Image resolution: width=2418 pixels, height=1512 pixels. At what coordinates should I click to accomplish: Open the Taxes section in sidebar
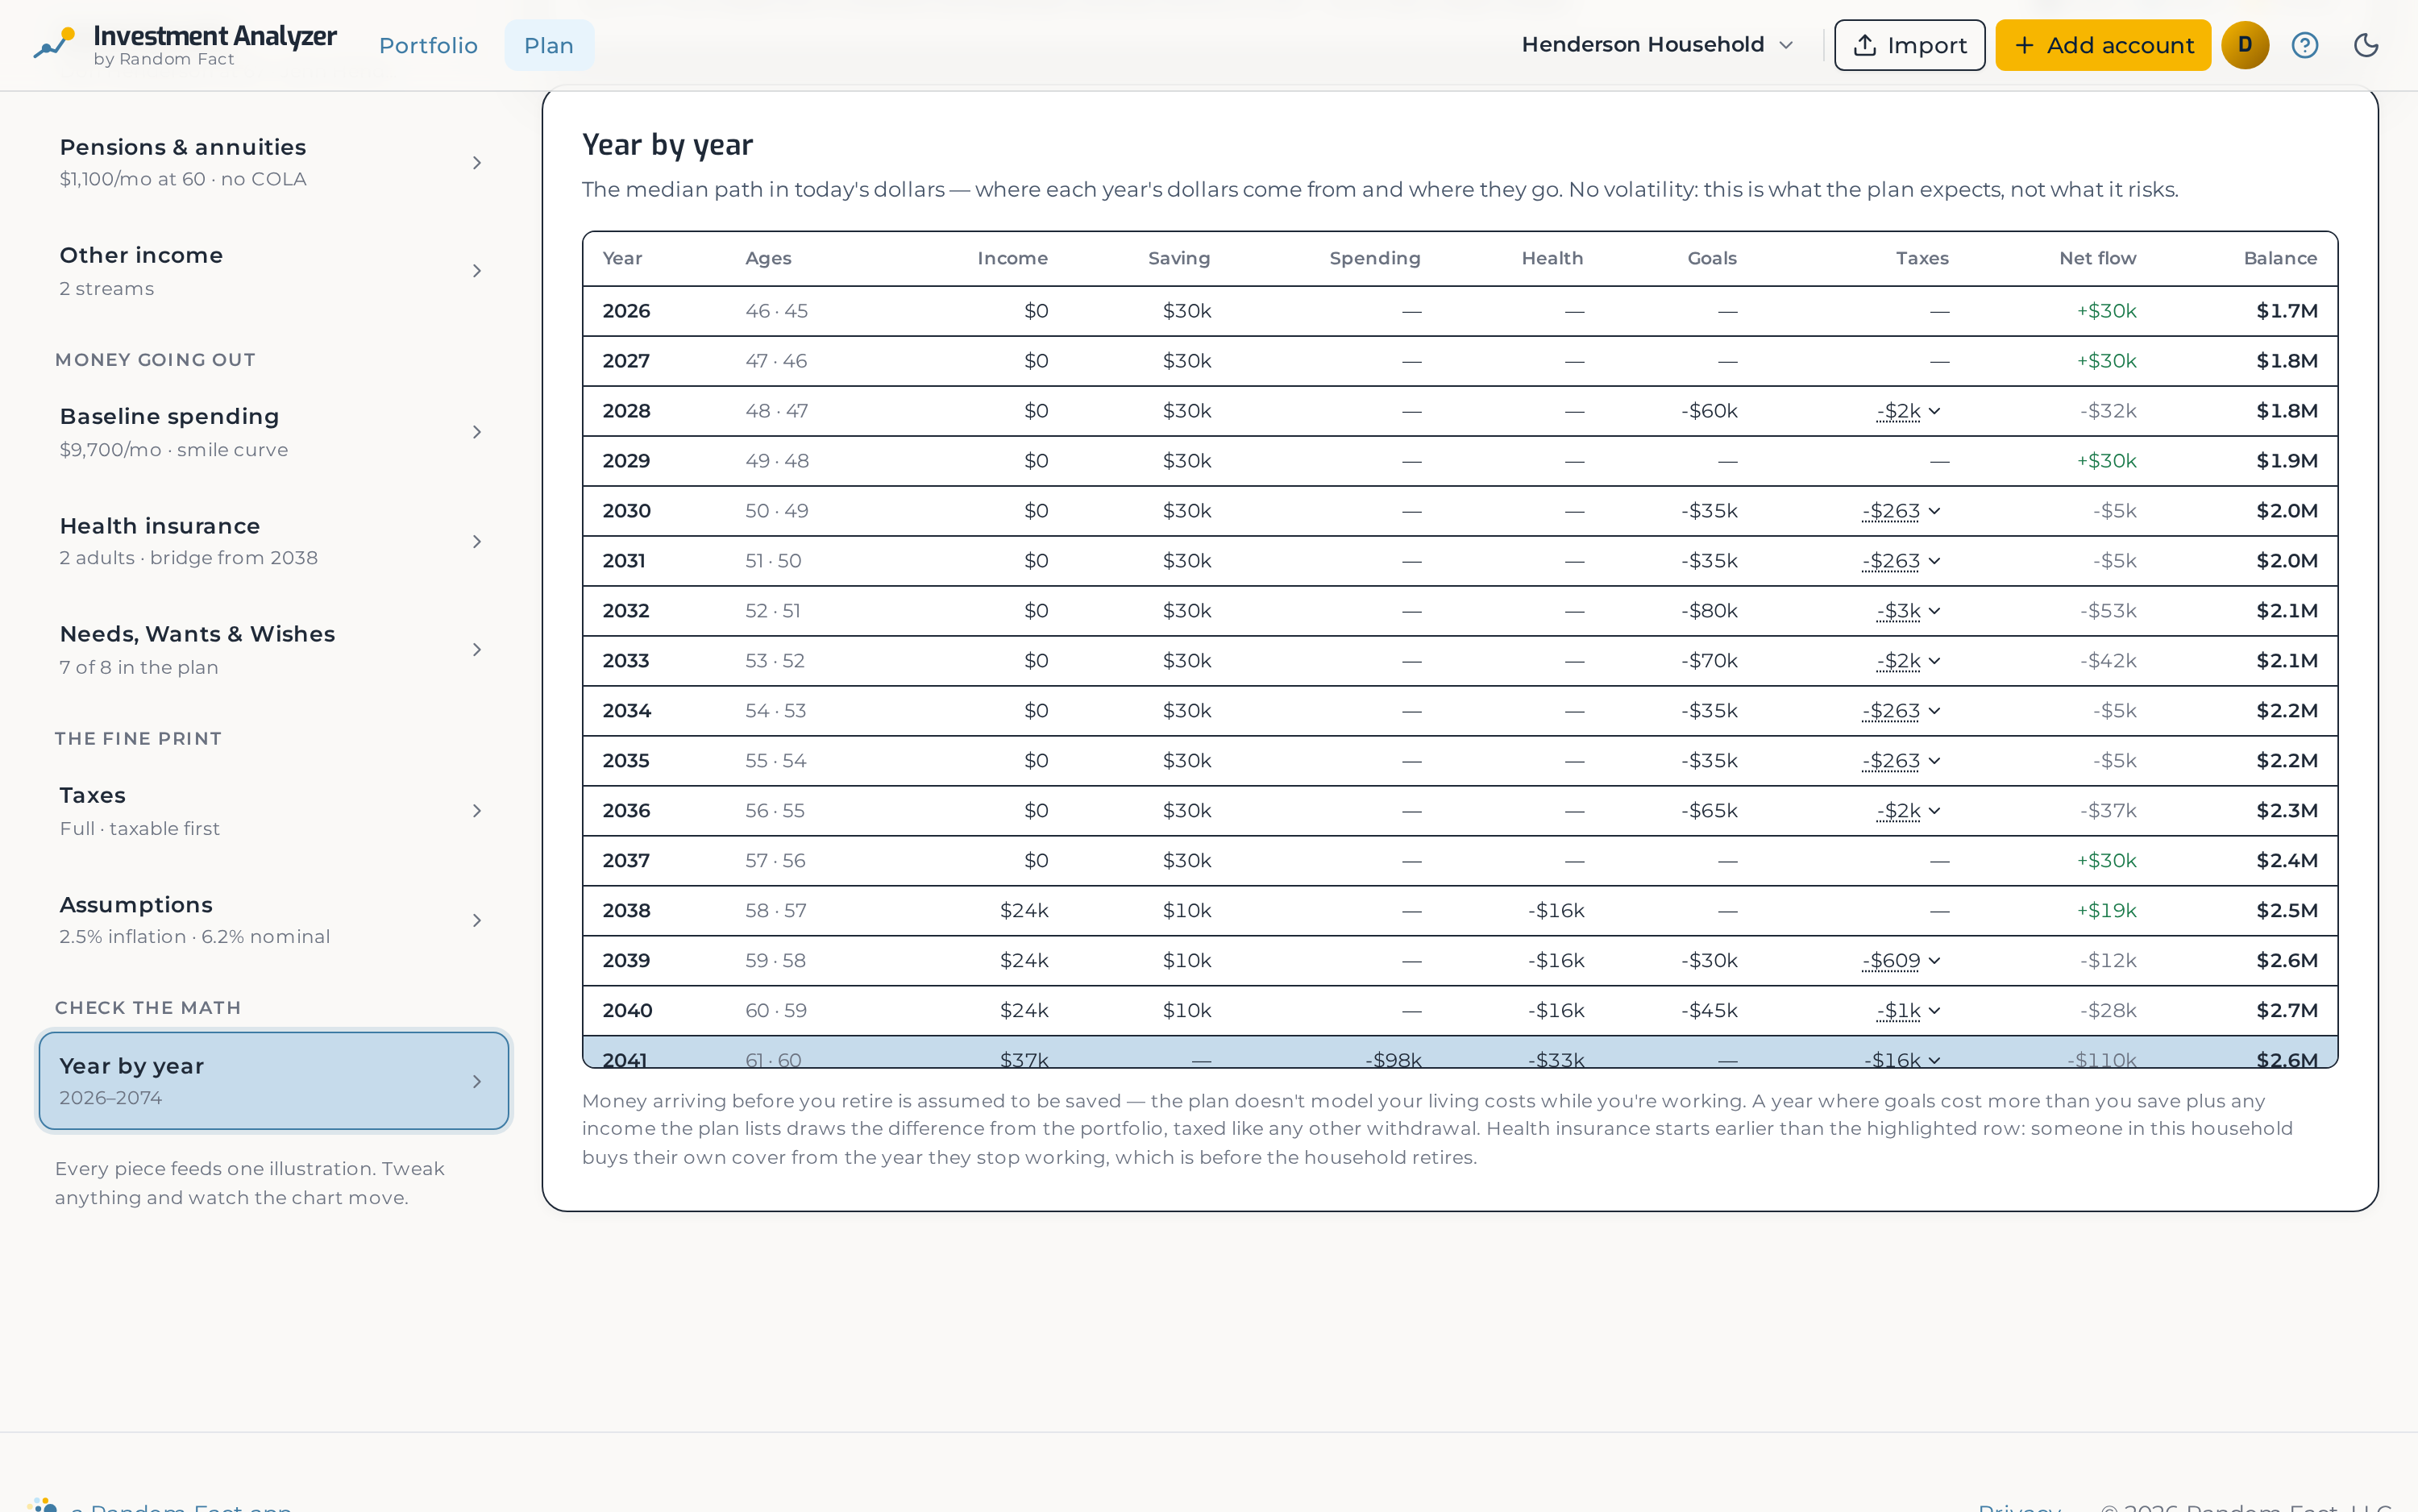[x=273, y=811]
